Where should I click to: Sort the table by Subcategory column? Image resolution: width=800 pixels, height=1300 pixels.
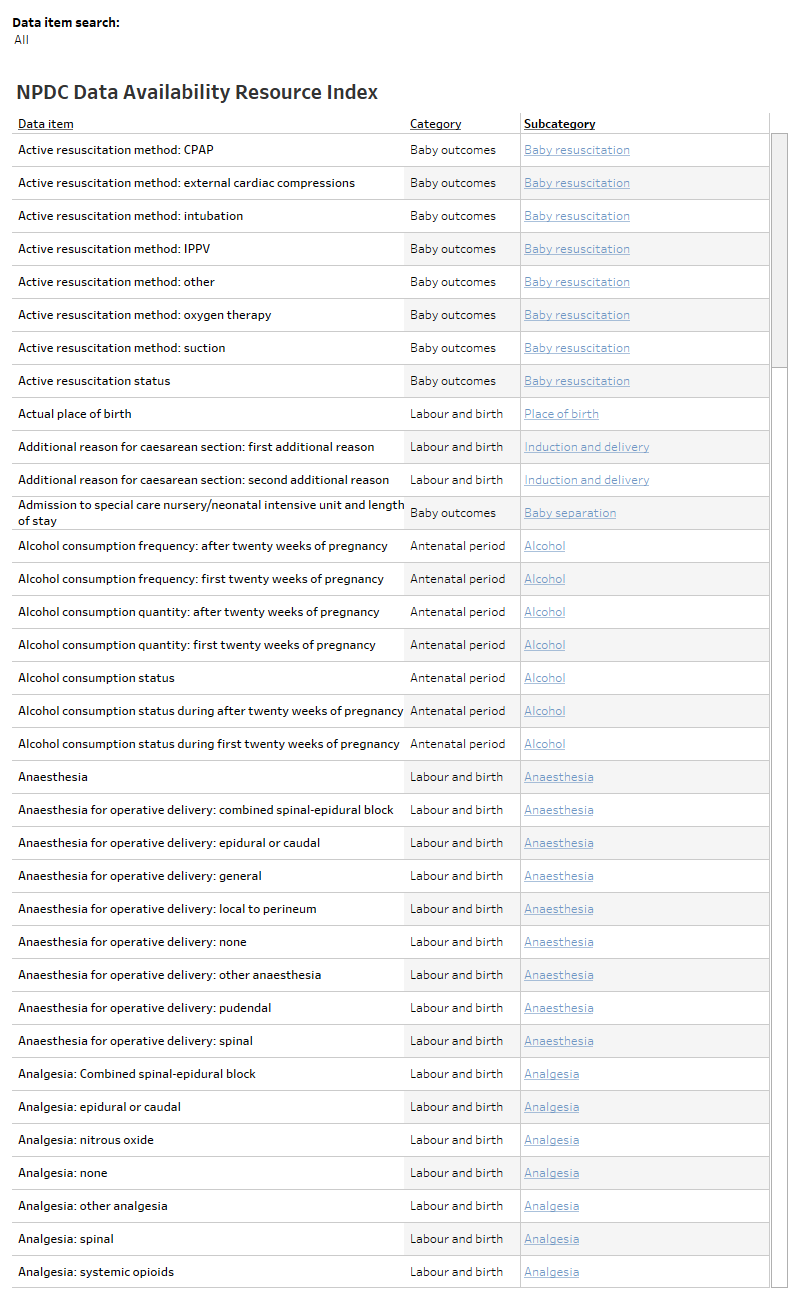coord(559,123)
